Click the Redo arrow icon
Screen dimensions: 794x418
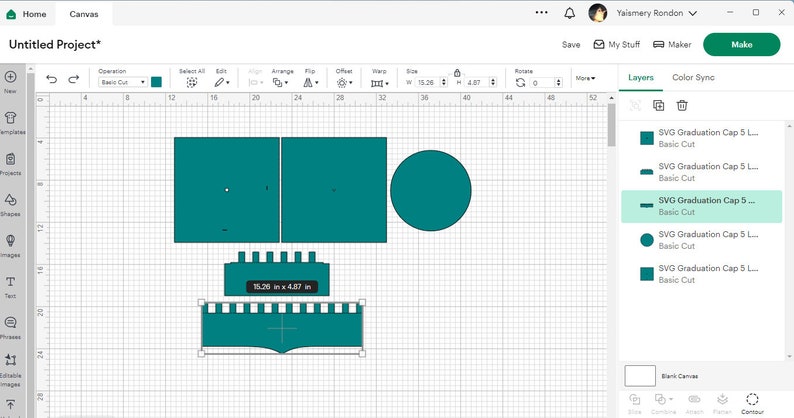point(74,79)
